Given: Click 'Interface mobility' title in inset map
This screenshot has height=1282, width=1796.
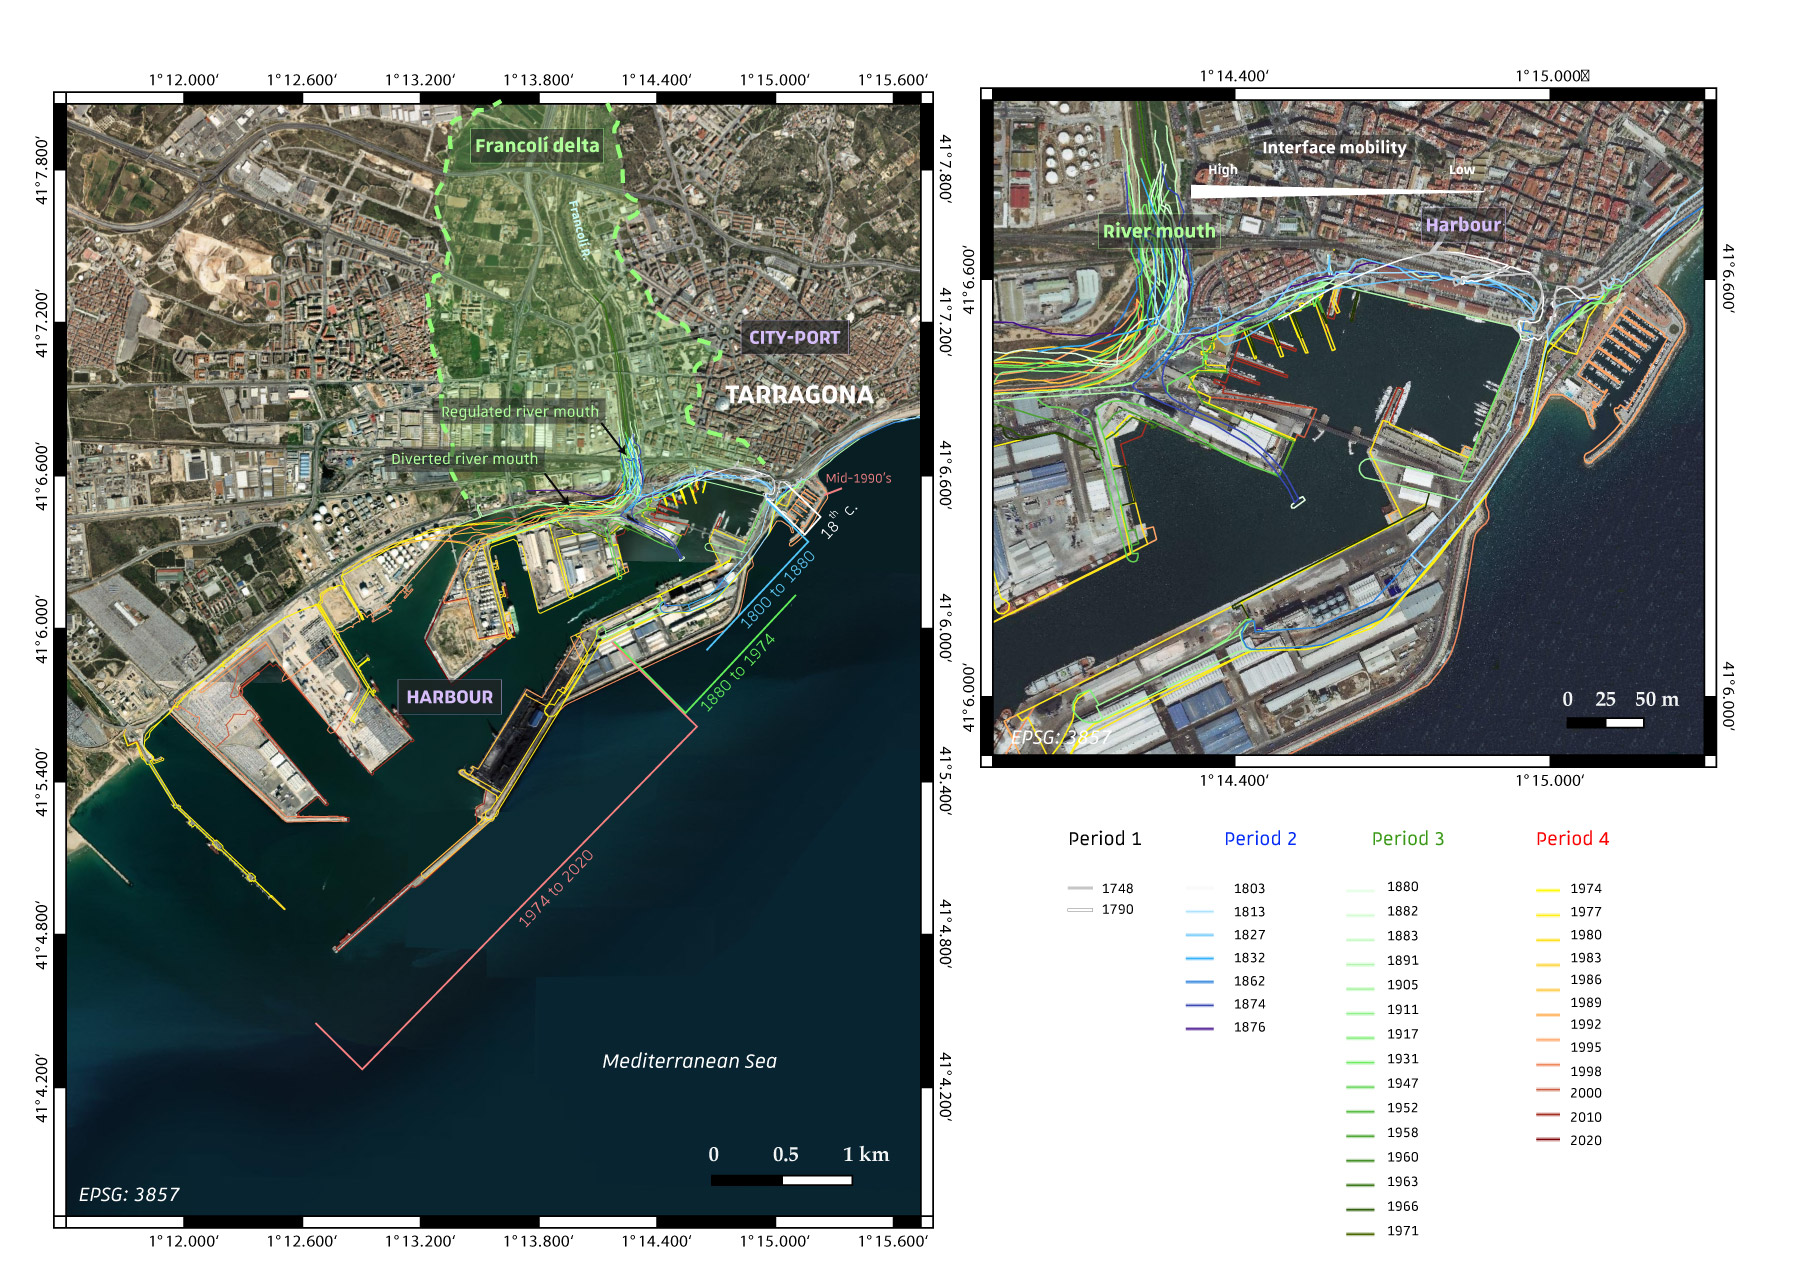Looking at the screenshot, I should (1334, 147).
